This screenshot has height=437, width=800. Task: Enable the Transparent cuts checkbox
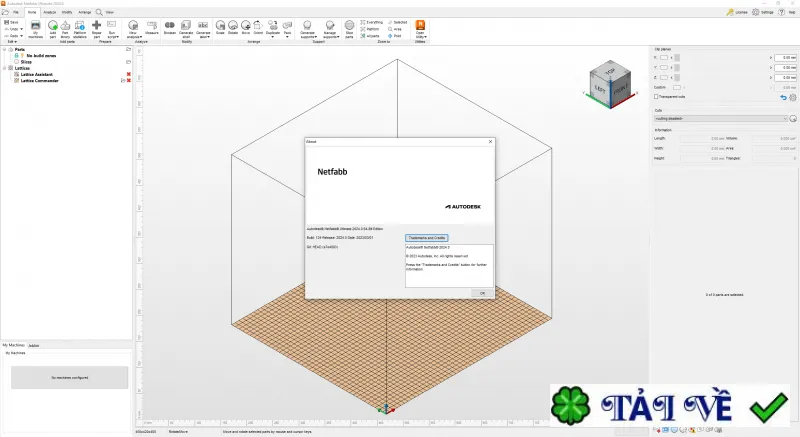(656, 96)
